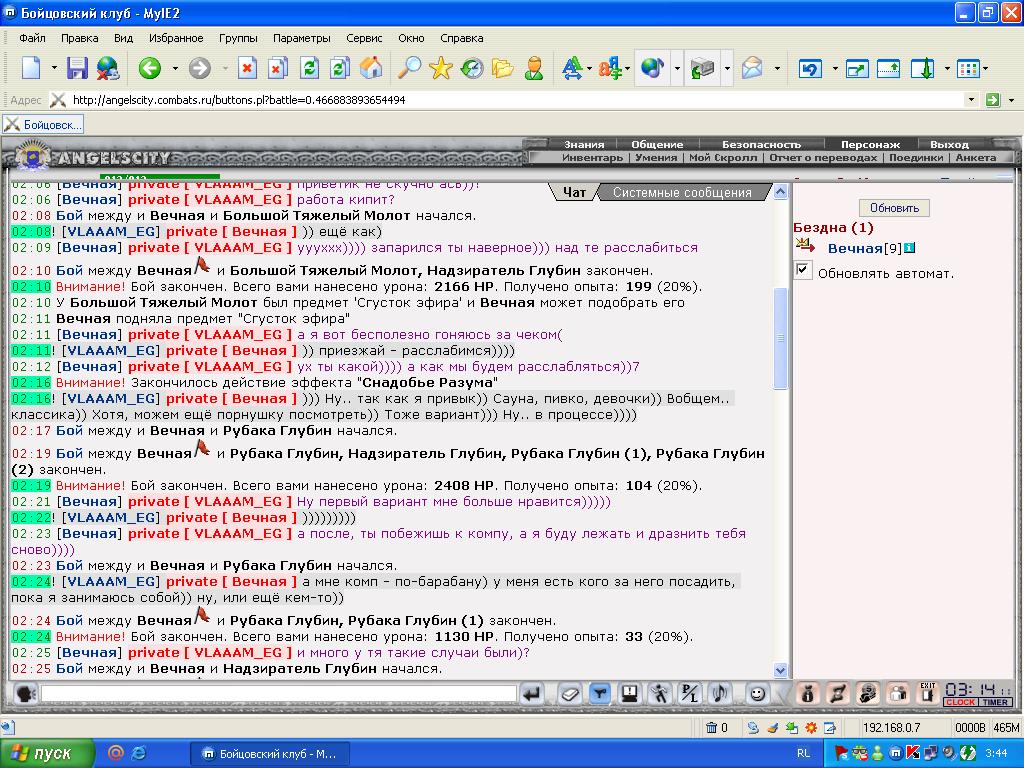Click the work offline globe icon
The image size is (1024, 768).
108,67
